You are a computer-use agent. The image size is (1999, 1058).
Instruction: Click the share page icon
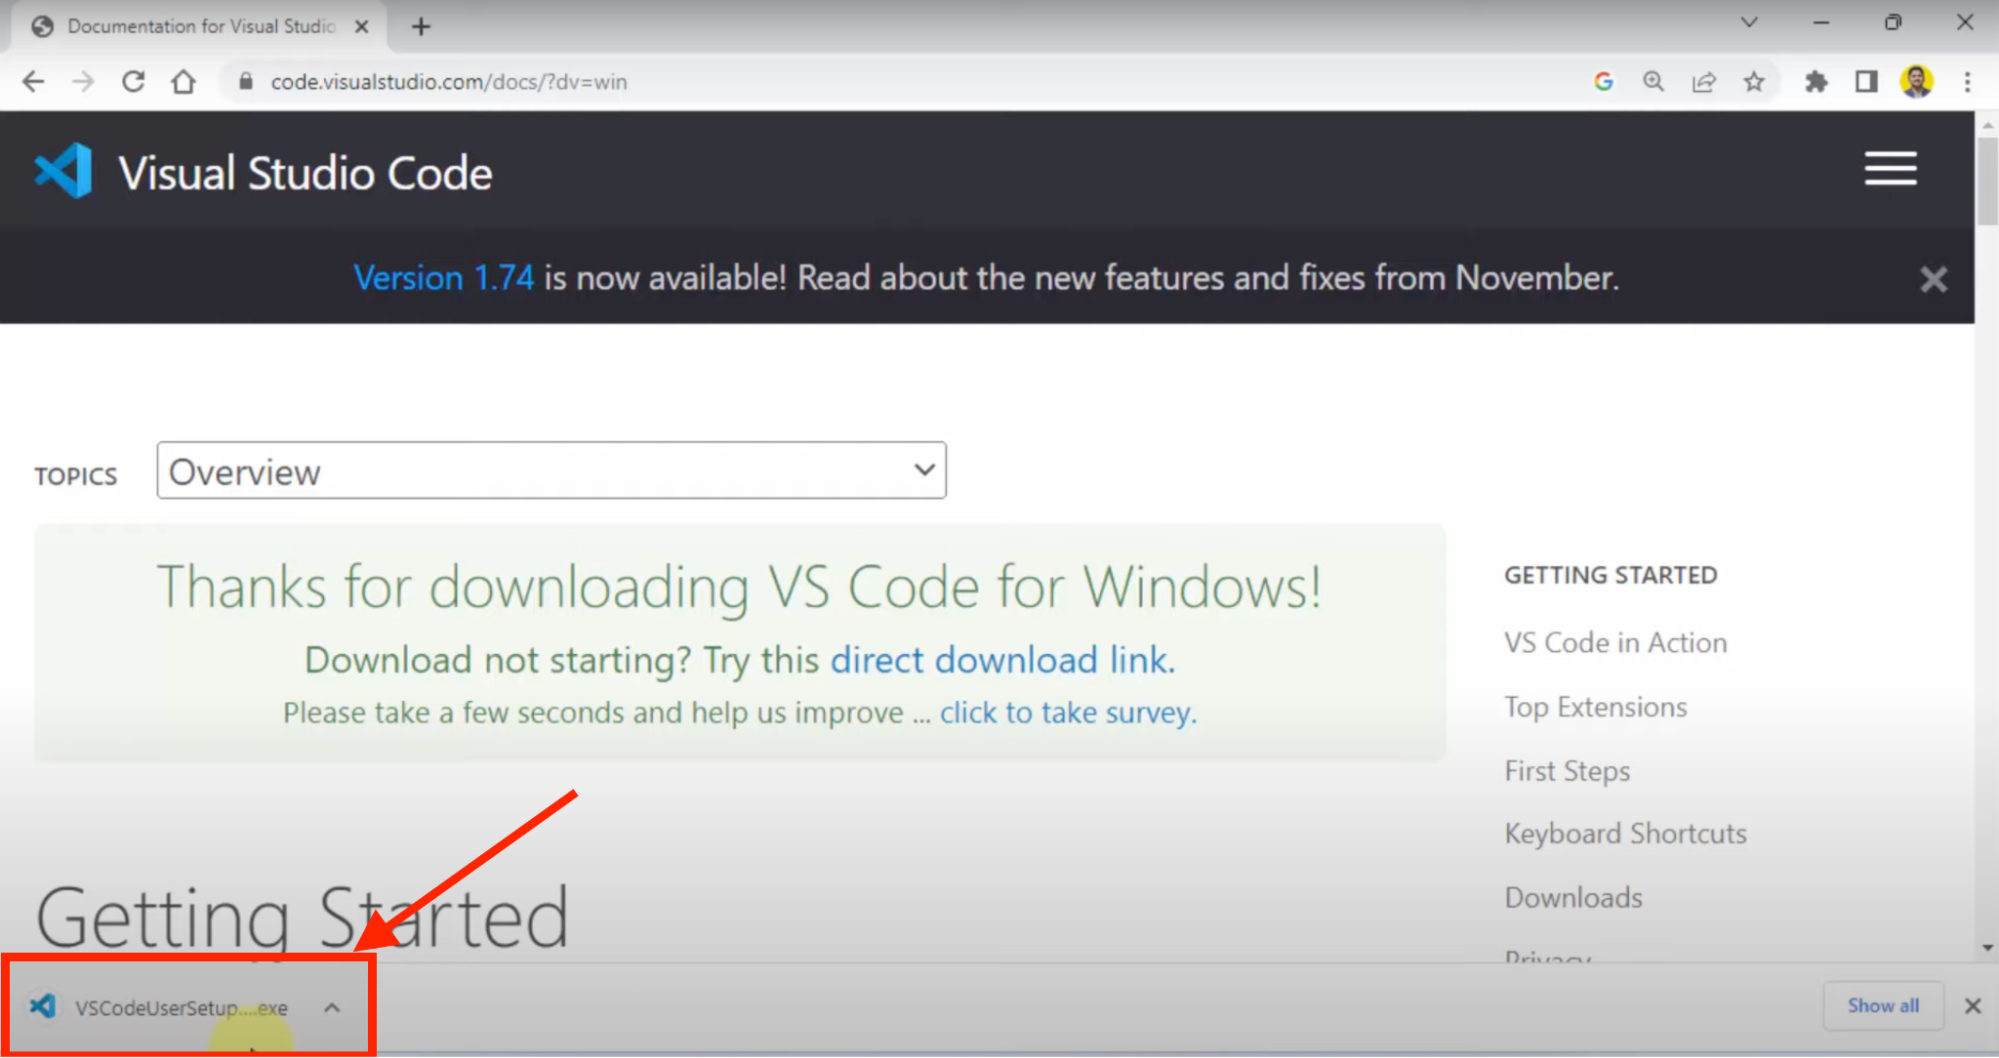tap(1703, 82)
